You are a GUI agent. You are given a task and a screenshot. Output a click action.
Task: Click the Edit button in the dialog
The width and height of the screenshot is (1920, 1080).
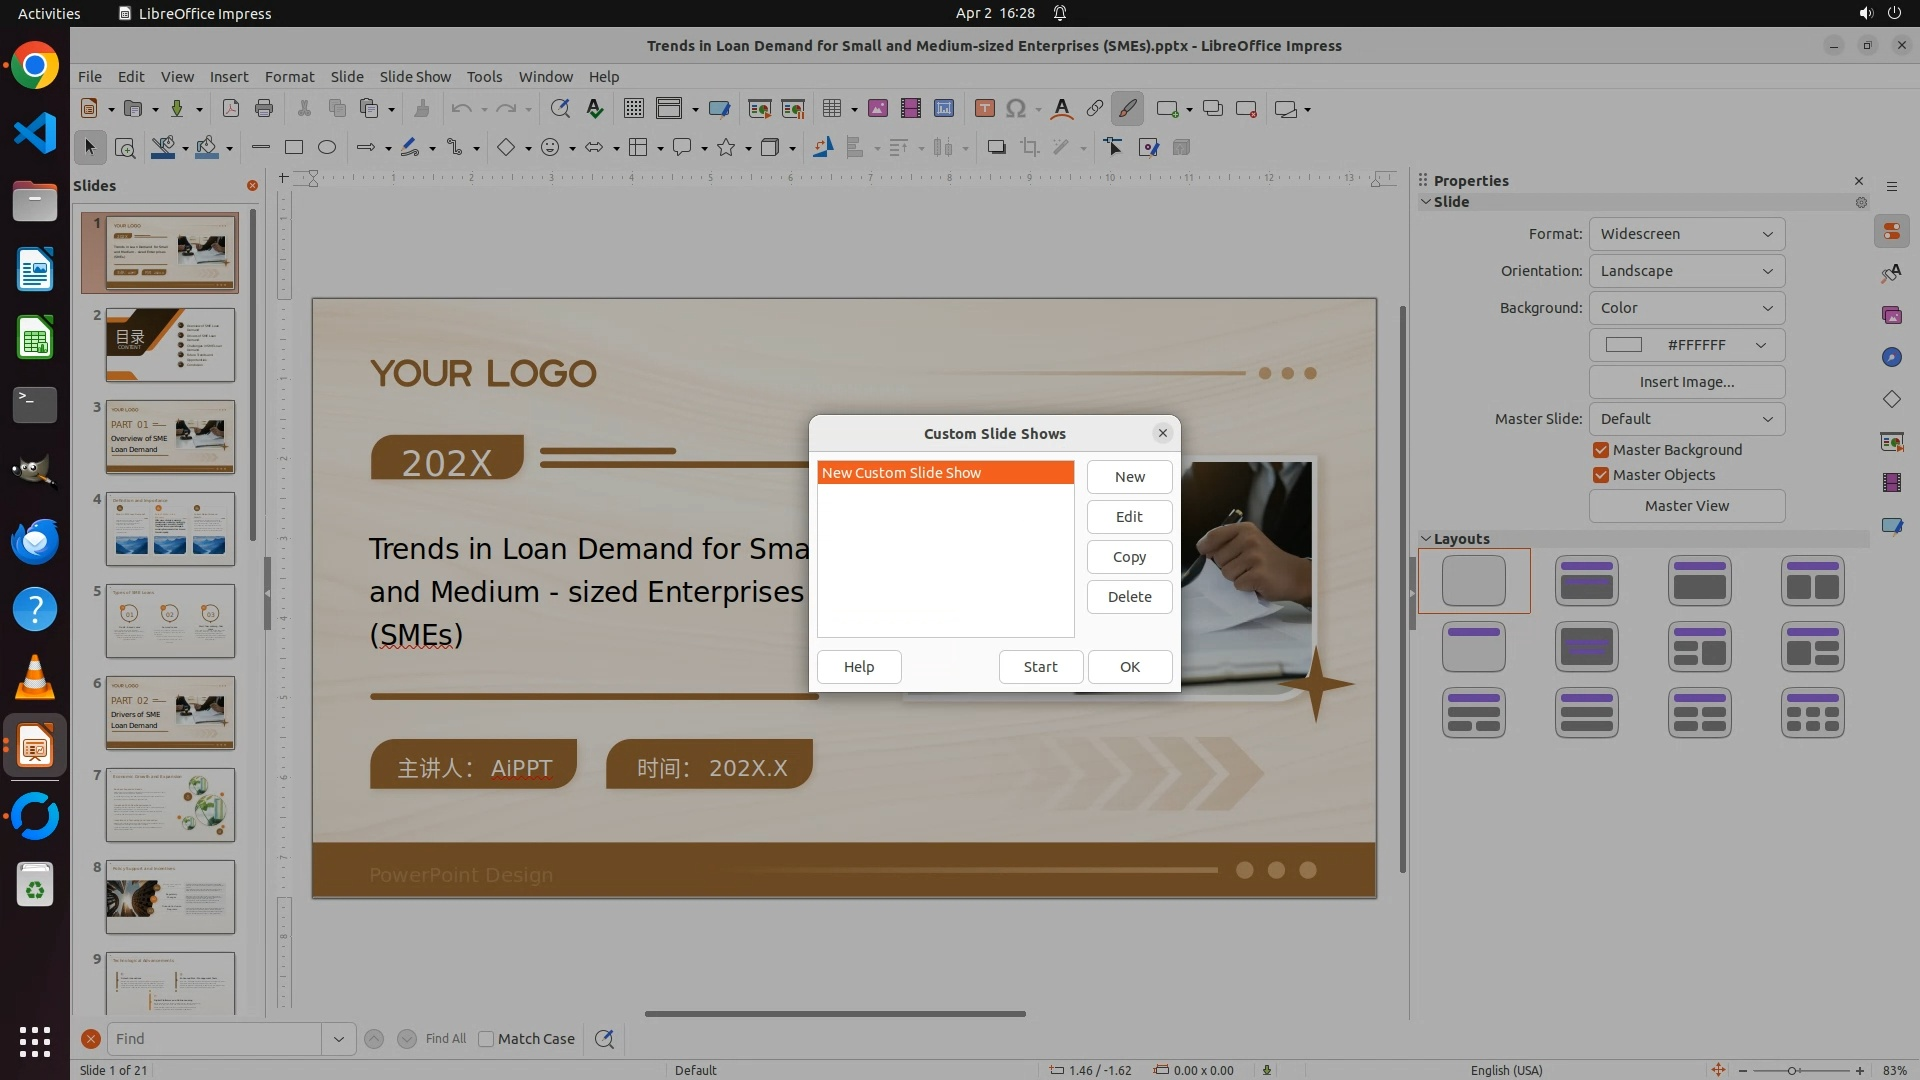(x=1129, y=517)
